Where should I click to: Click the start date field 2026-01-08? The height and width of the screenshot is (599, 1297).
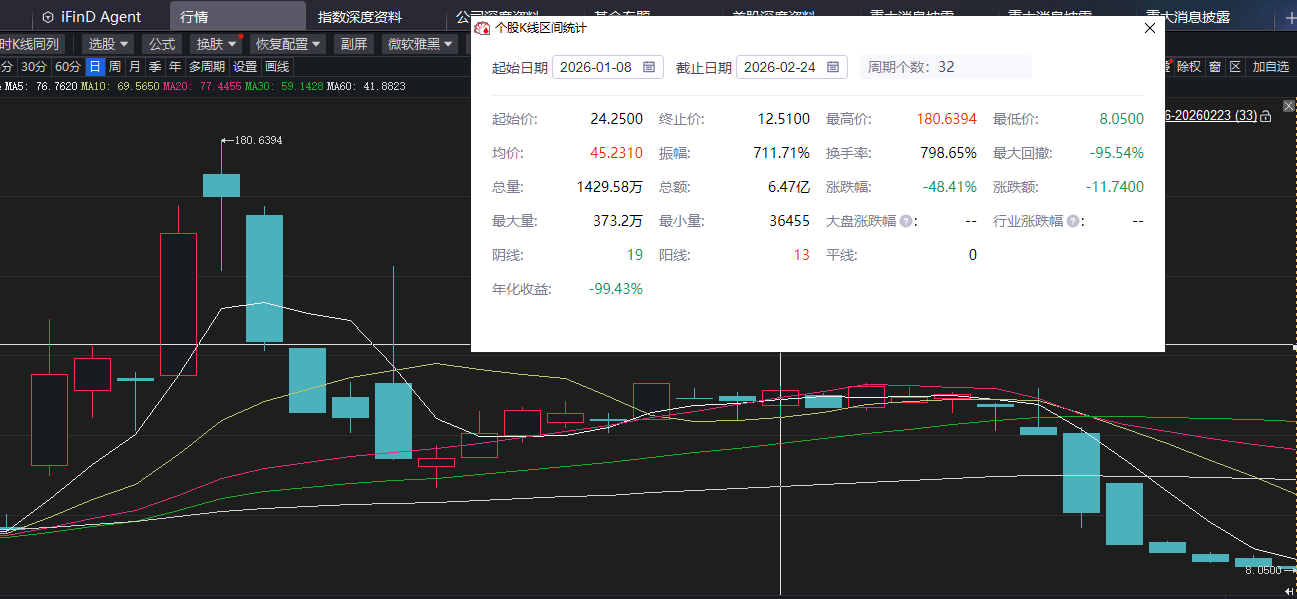pos(596,67)
